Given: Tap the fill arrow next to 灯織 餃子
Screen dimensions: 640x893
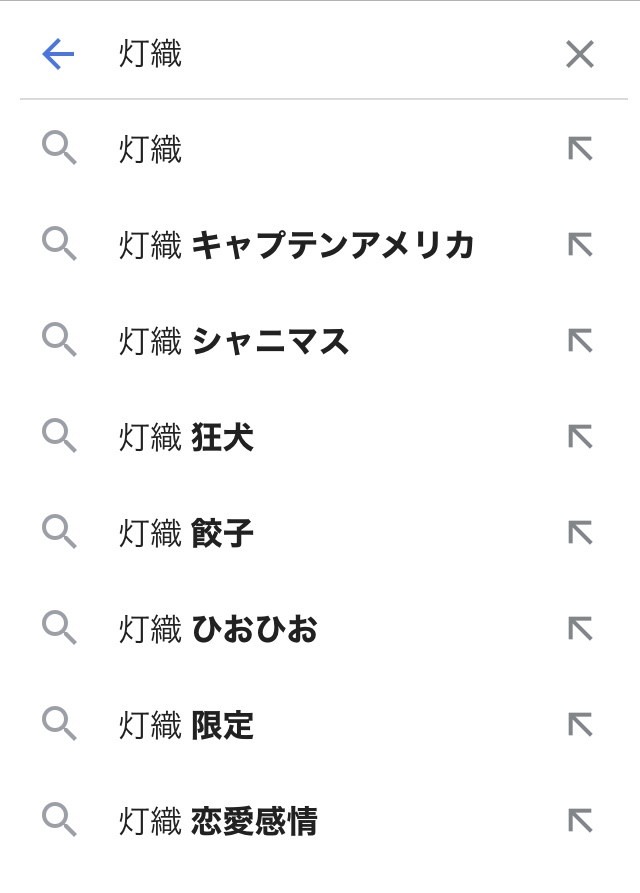Looking at the screenshot, I should point(580,533).
